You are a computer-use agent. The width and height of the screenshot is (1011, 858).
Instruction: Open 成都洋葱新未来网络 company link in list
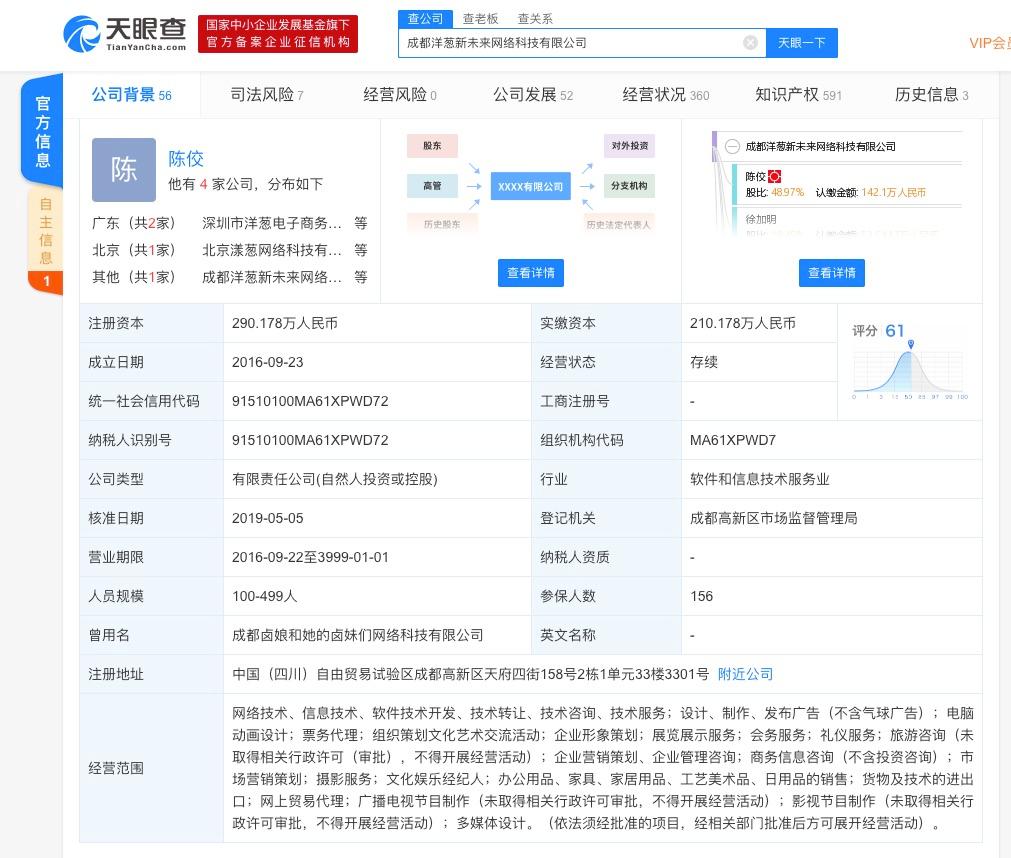[x=271, y=277]
